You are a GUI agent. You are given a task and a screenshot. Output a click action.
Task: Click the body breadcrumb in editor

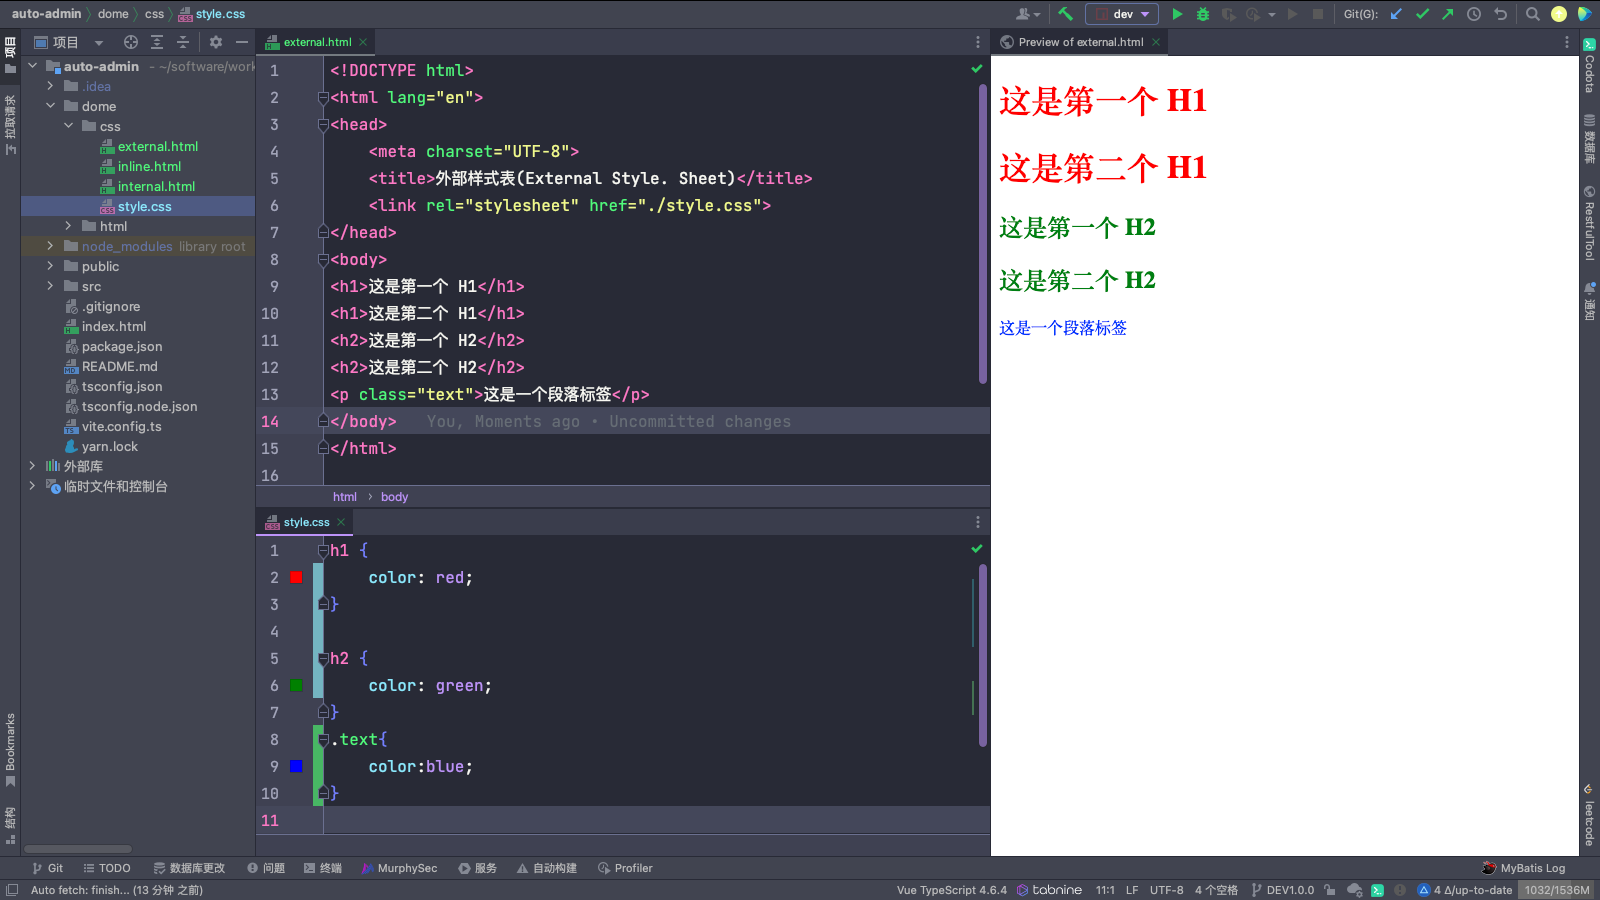394,497
